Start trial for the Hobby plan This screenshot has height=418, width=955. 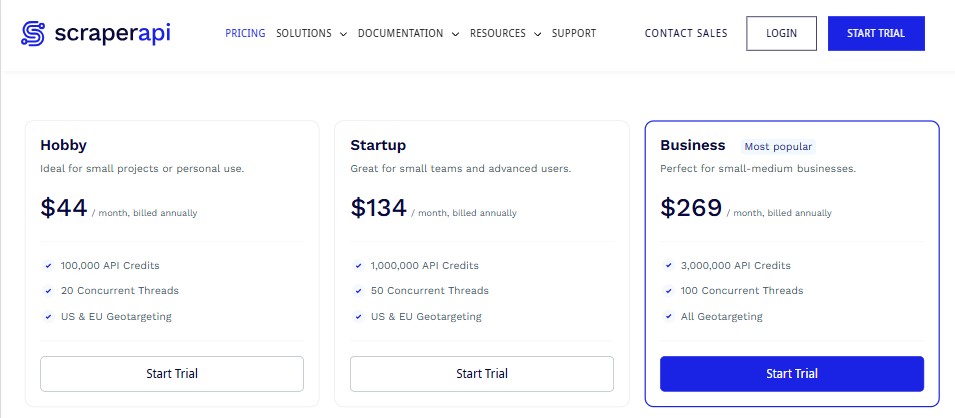[172, 374]
